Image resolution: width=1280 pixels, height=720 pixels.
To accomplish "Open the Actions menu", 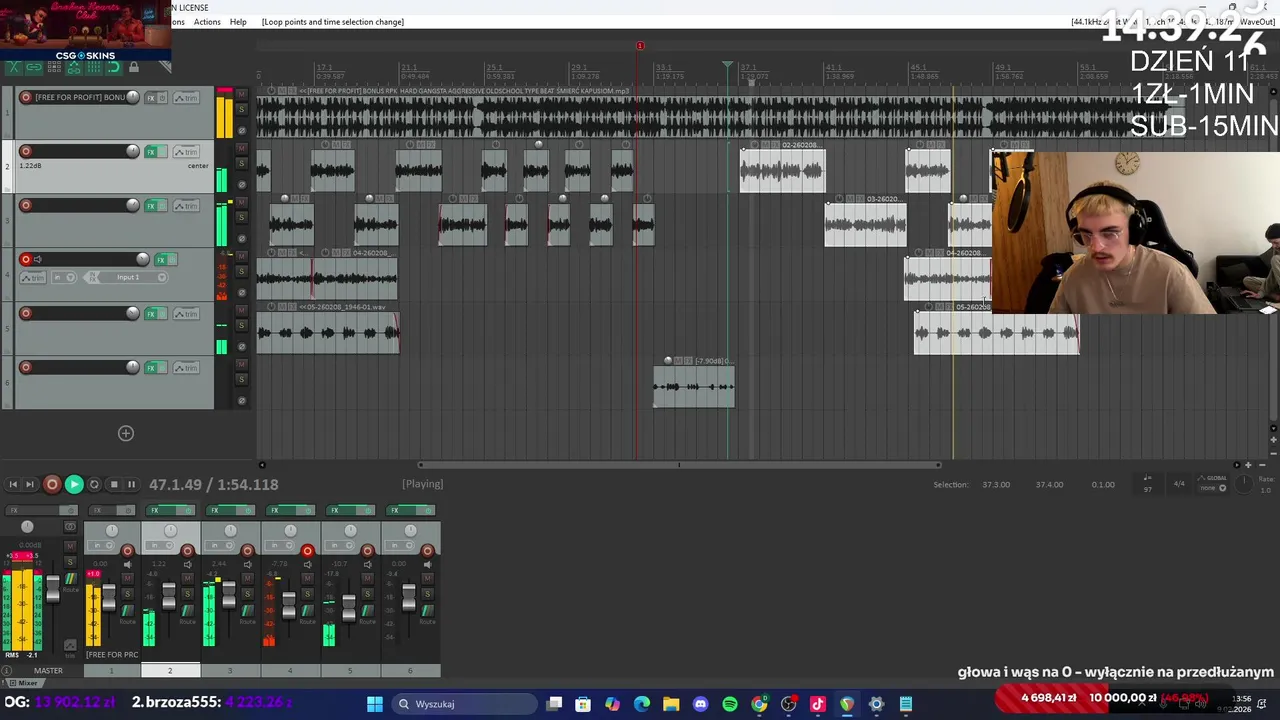I will click(x=207, y=22).
